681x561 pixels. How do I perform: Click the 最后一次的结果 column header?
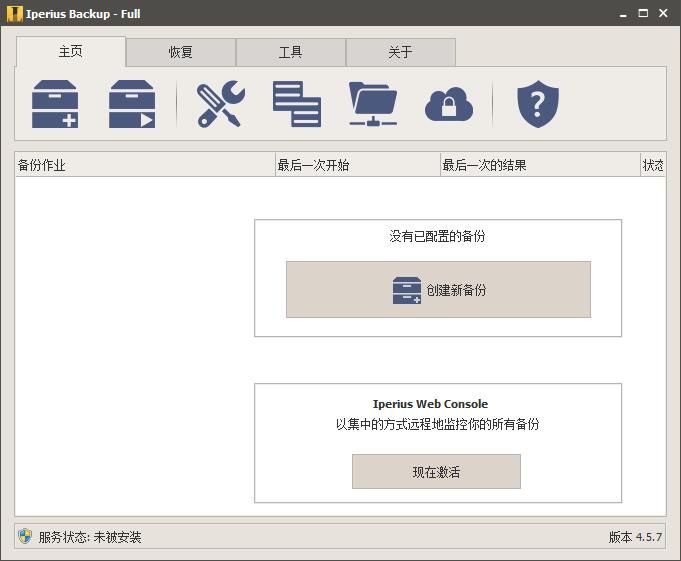540,165
